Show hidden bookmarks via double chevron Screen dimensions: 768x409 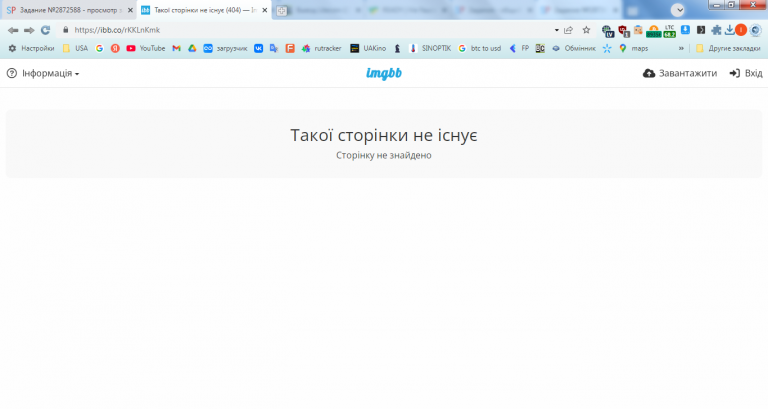coord(681,48)
